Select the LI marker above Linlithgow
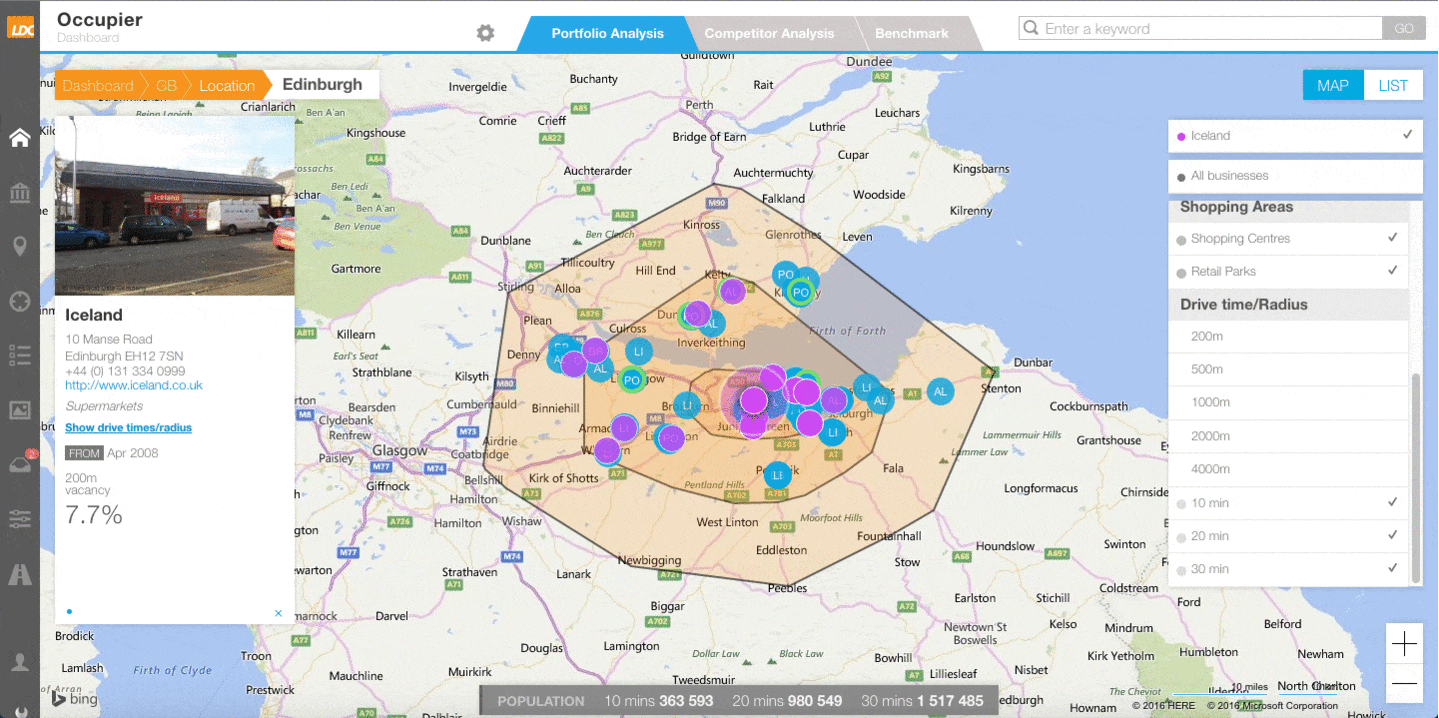This screenshot has height=718, width=1439. [638, 351]
